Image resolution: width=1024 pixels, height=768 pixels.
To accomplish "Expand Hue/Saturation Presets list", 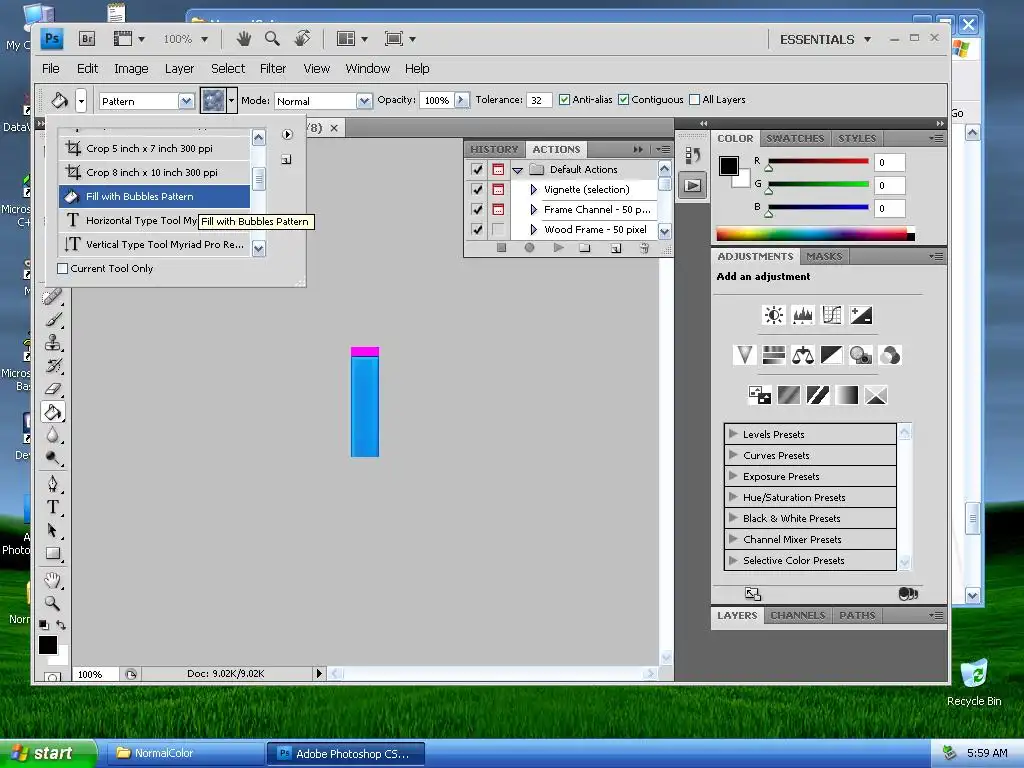I will click(733, 496).
